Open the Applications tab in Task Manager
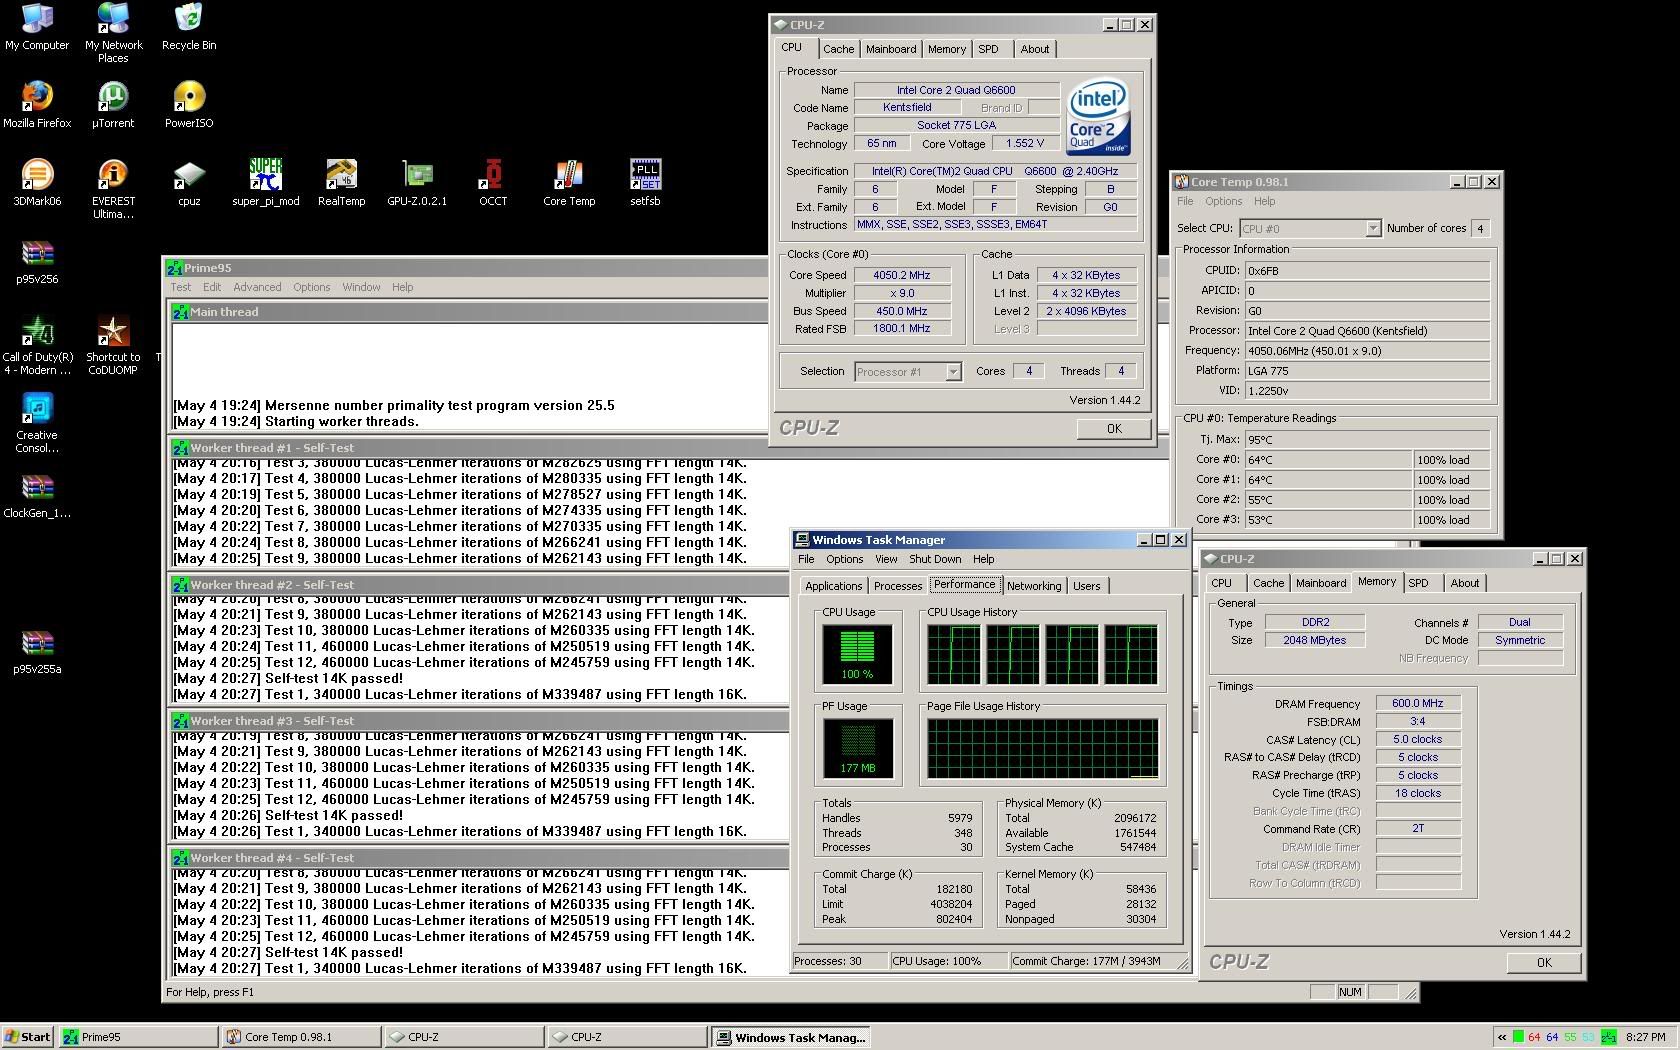 click(x=834, y=586)
